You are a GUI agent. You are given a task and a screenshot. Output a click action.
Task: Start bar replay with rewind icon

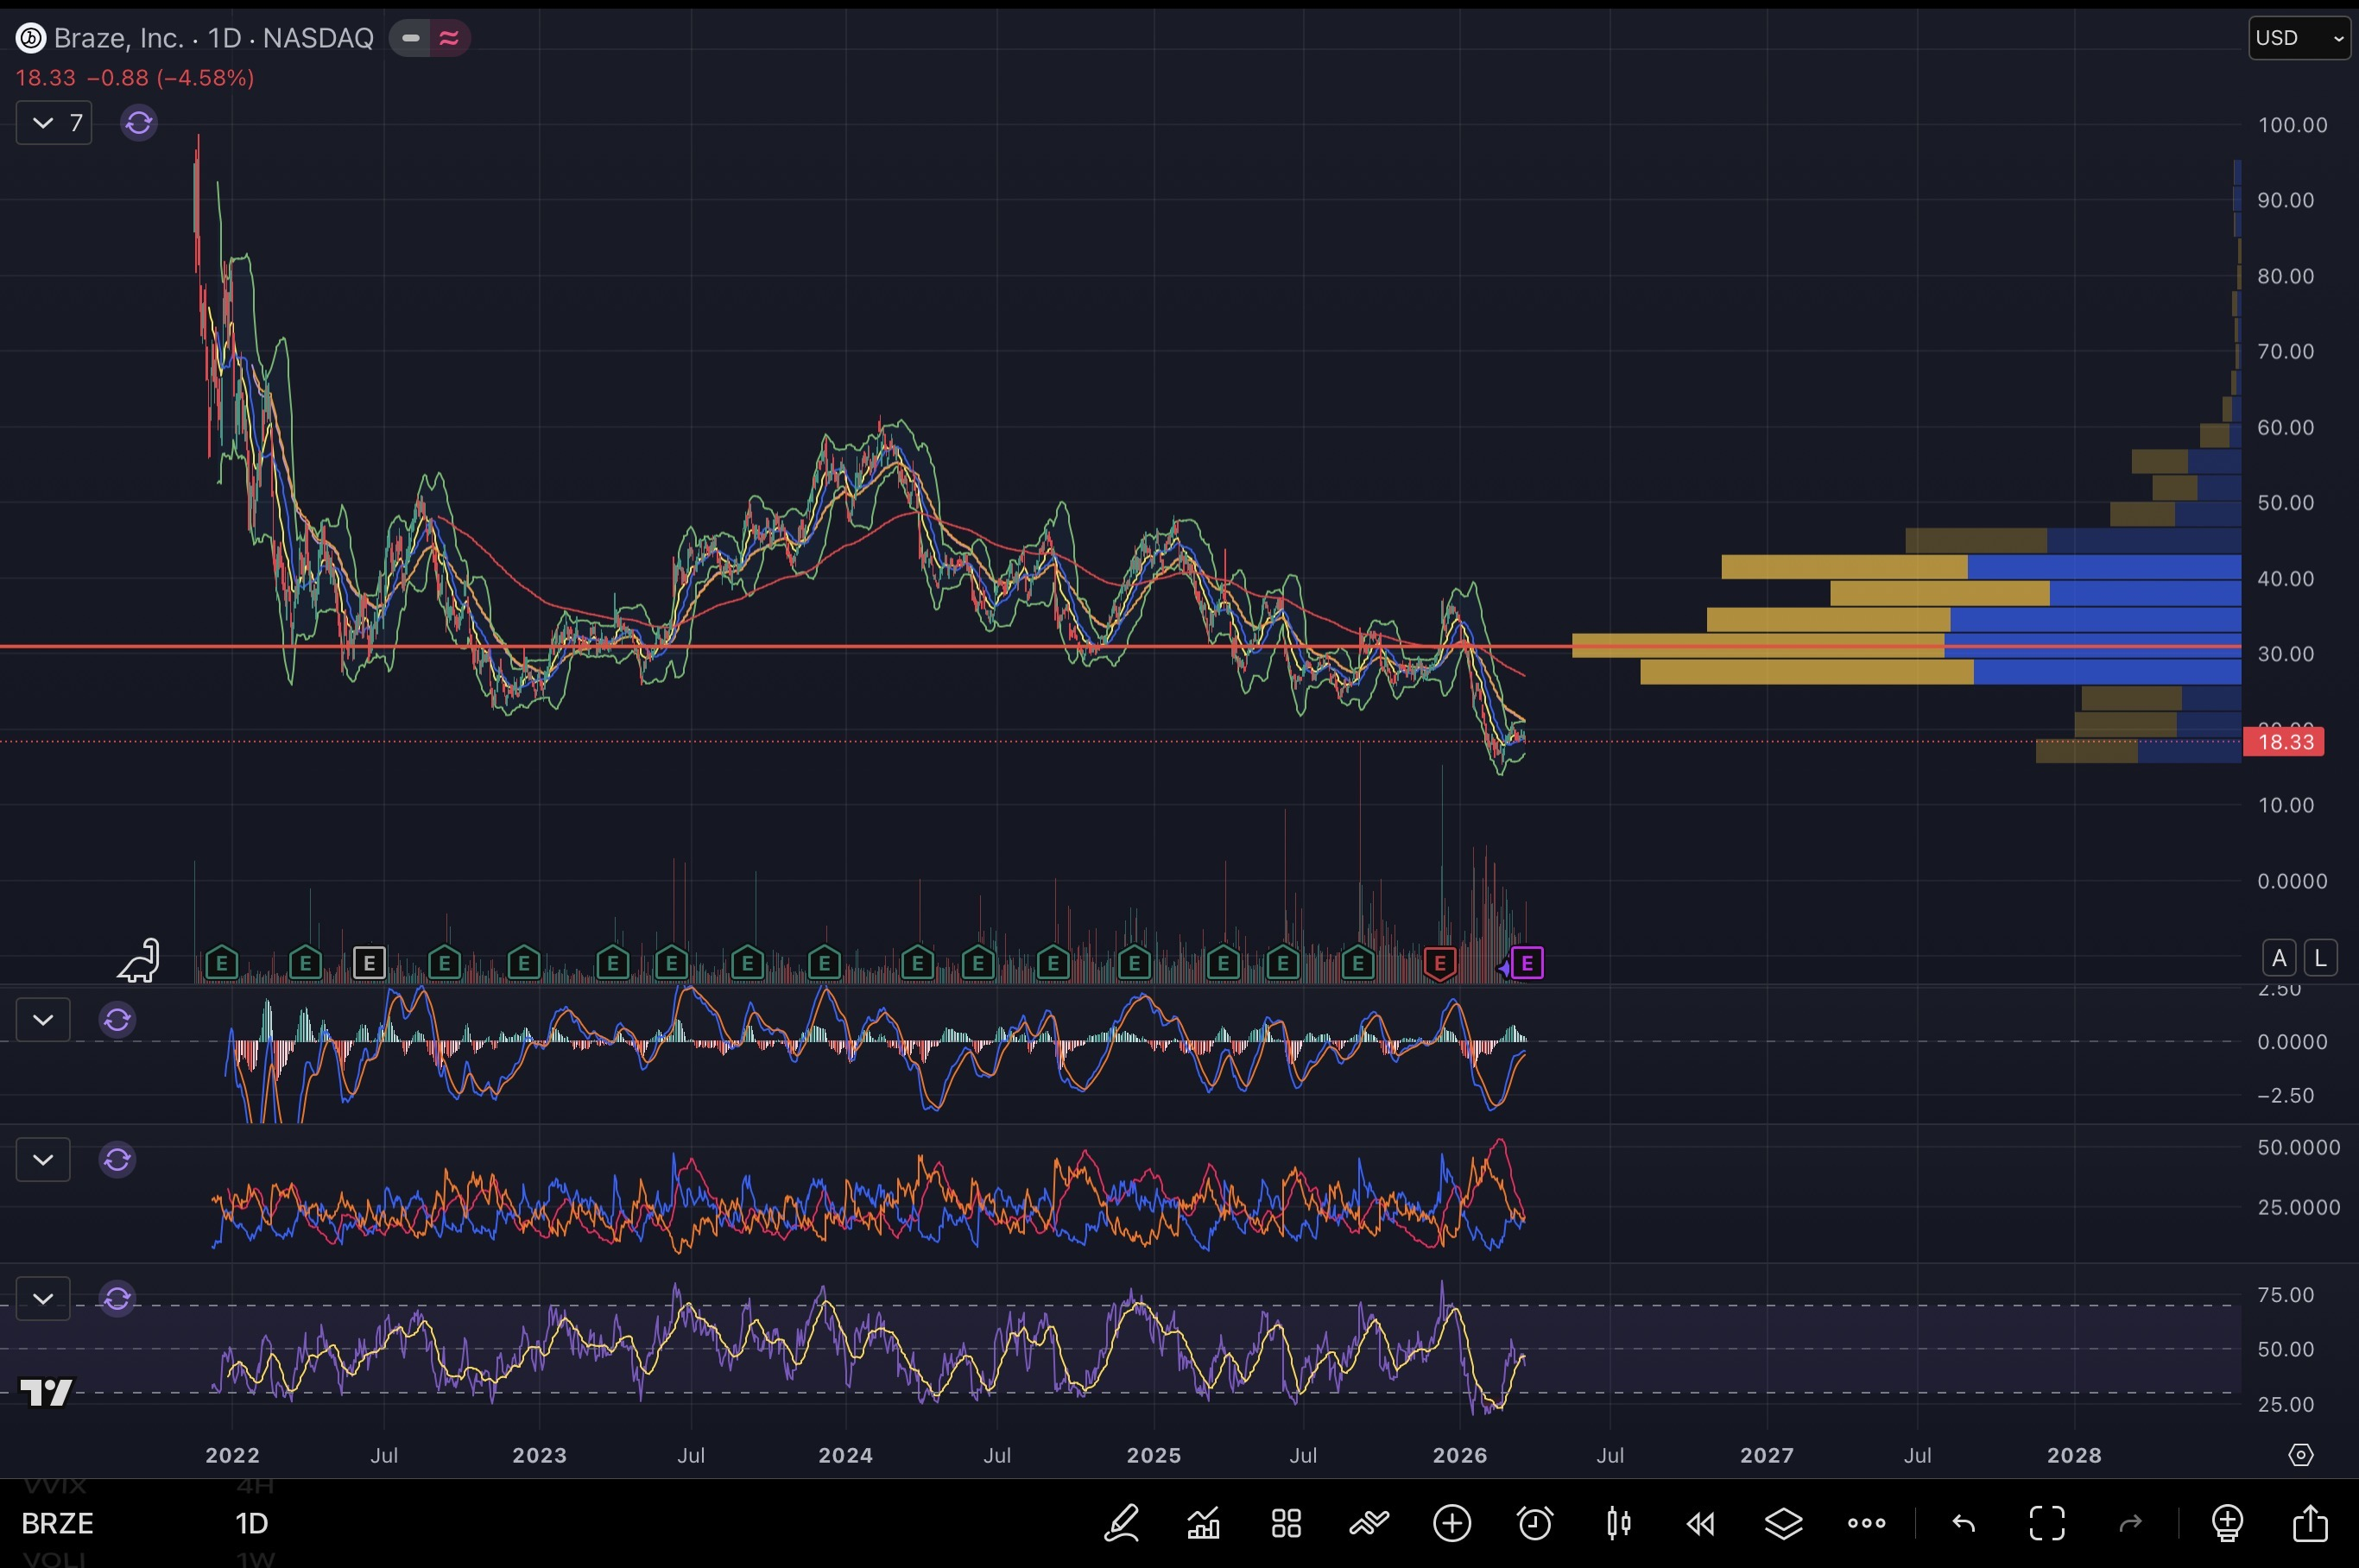tap(1700, 1523)
